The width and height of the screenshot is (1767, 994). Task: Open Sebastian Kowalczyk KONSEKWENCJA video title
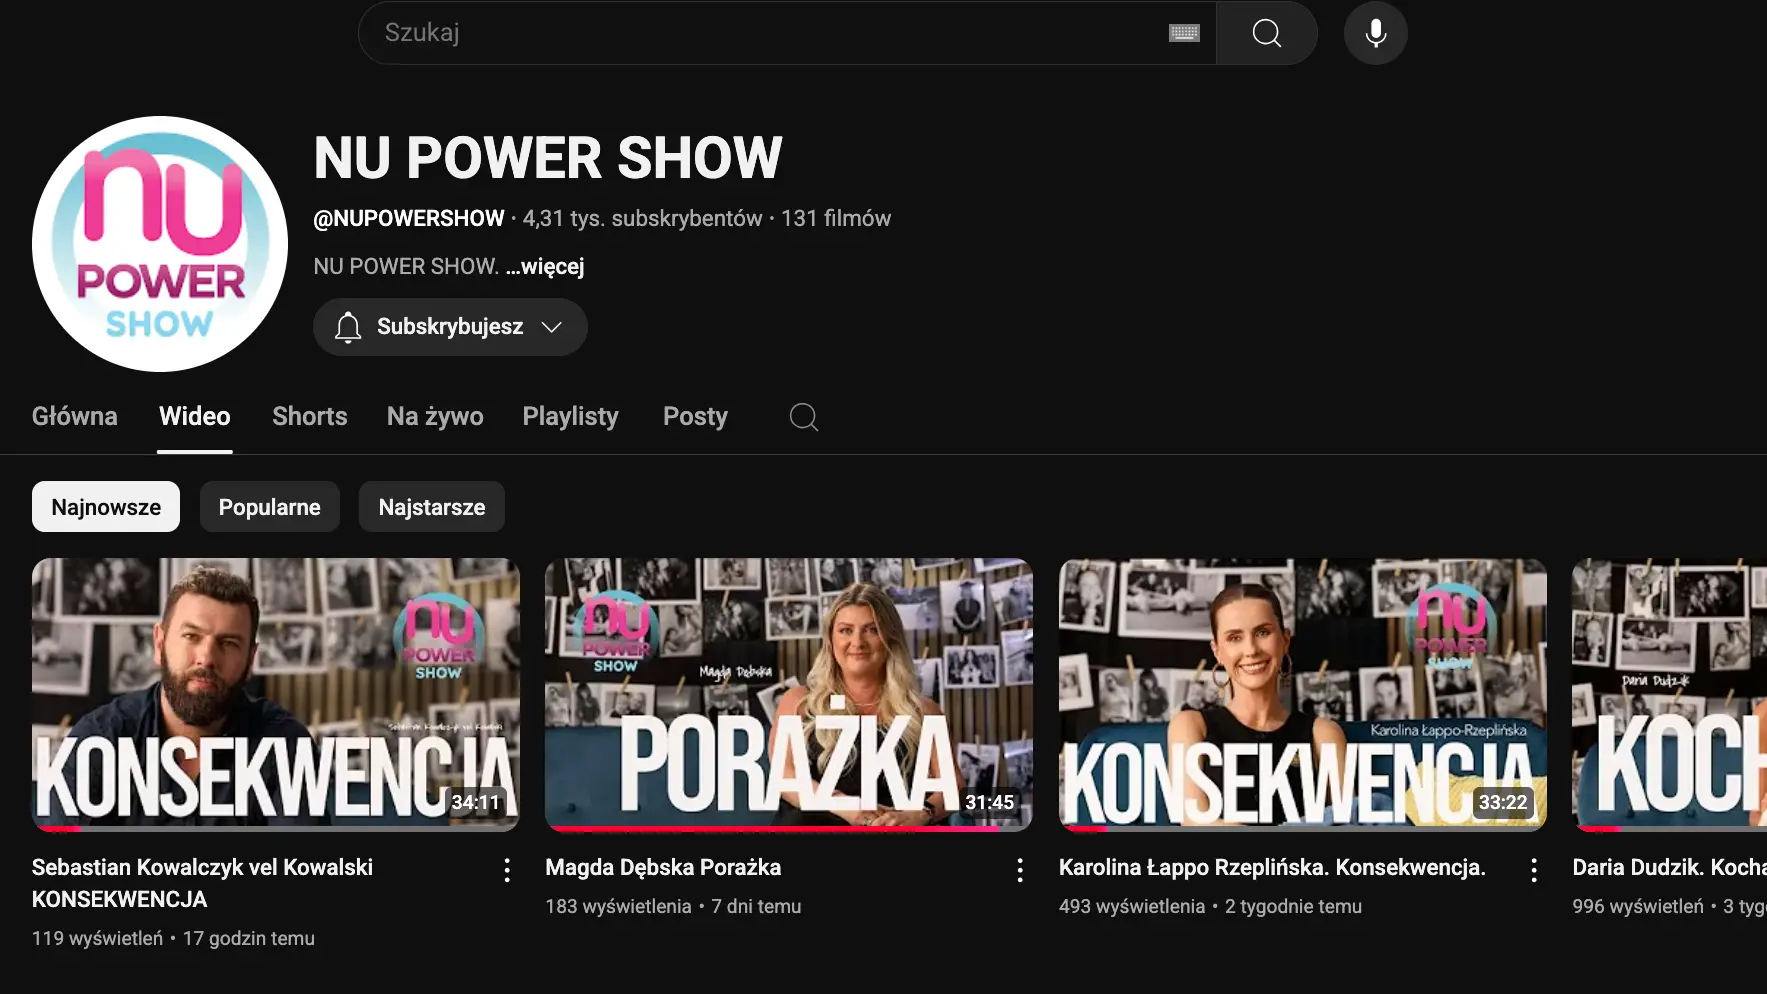point(202,883)
